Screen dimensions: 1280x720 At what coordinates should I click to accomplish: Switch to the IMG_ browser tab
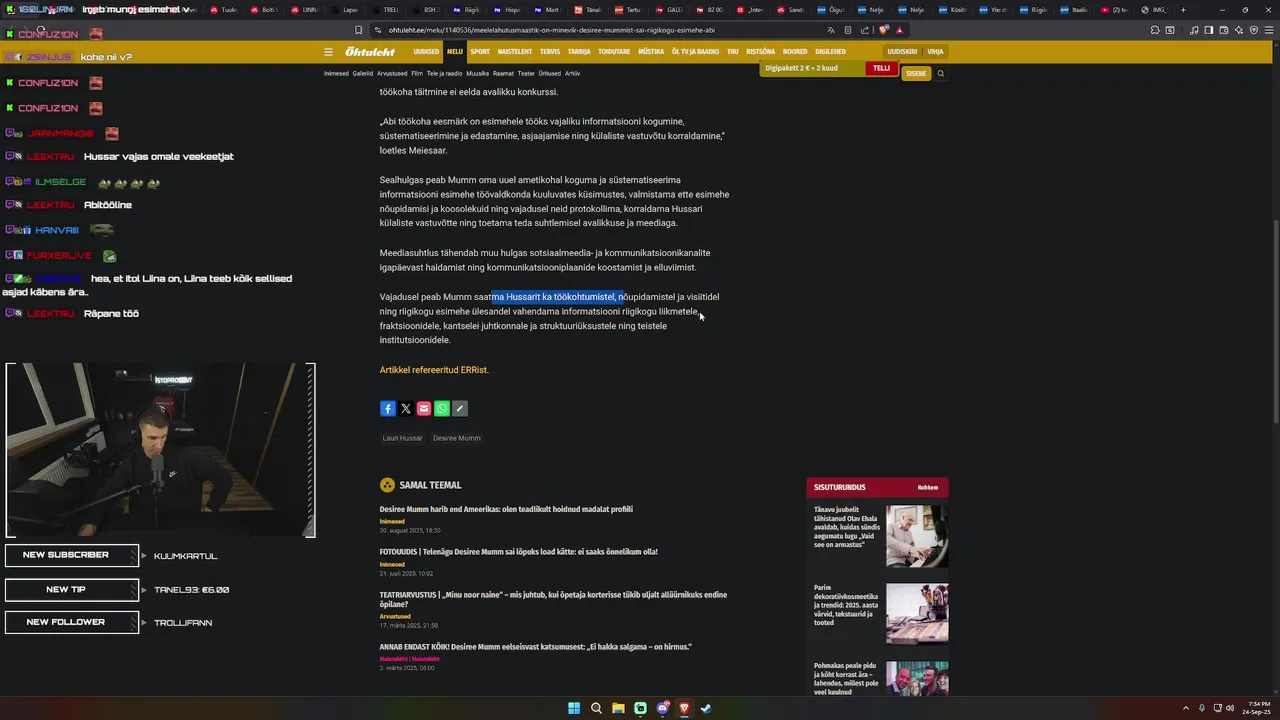tap(1155, 10)
